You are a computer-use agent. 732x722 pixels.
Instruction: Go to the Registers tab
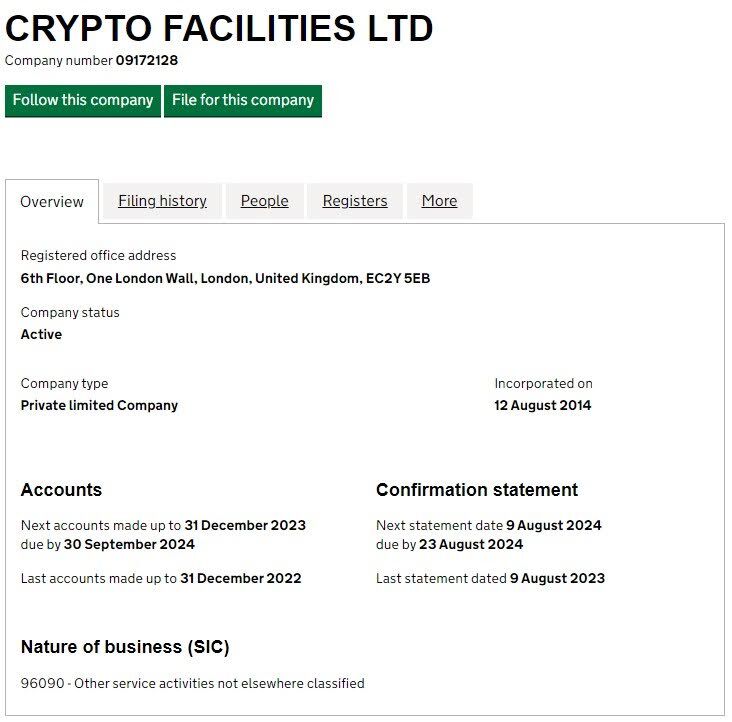pyautogui.click(x=354, y=201)
